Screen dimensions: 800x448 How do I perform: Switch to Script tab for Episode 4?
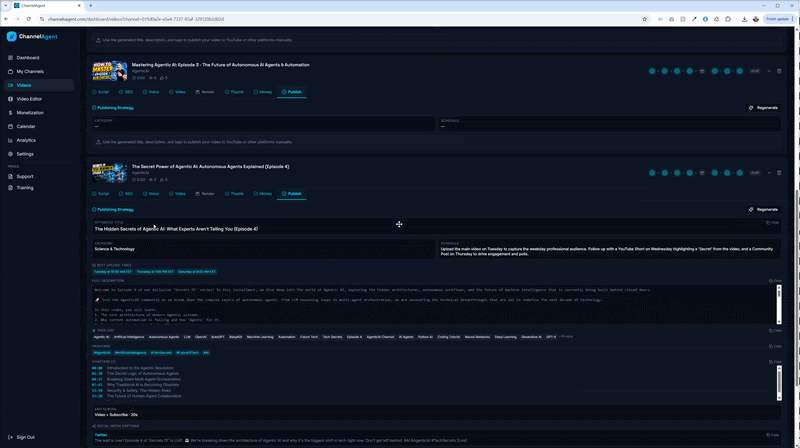pos(101,194)
